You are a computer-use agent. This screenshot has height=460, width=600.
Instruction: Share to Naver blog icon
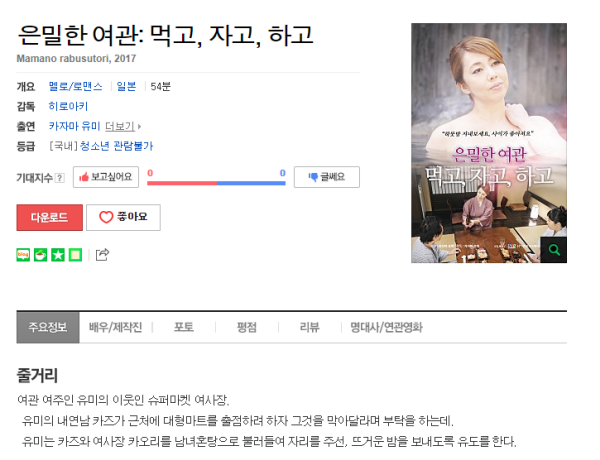click(x=23, y=255)
